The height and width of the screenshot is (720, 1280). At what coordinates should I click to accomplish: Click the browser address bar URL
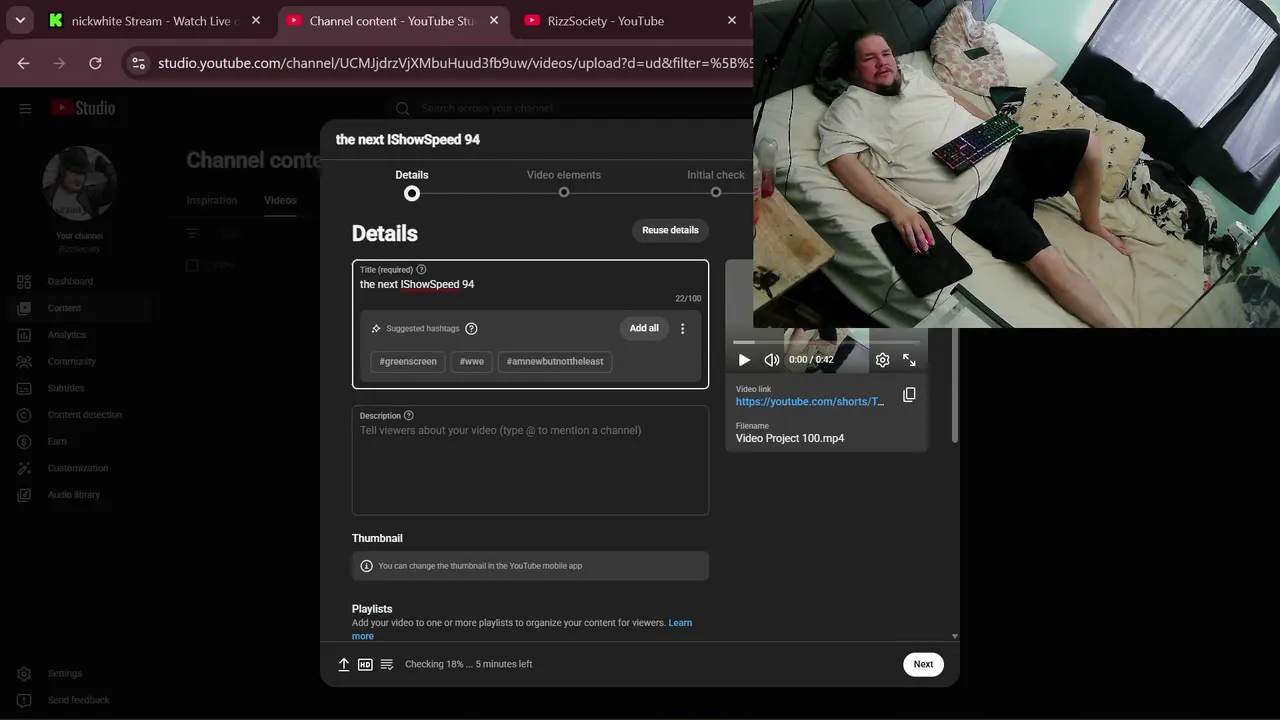click(x=455, y=63)
